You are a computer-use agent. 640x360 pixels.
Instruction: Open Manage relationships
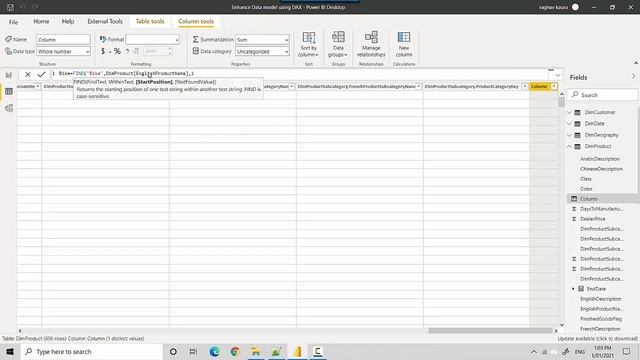[371, 44]
